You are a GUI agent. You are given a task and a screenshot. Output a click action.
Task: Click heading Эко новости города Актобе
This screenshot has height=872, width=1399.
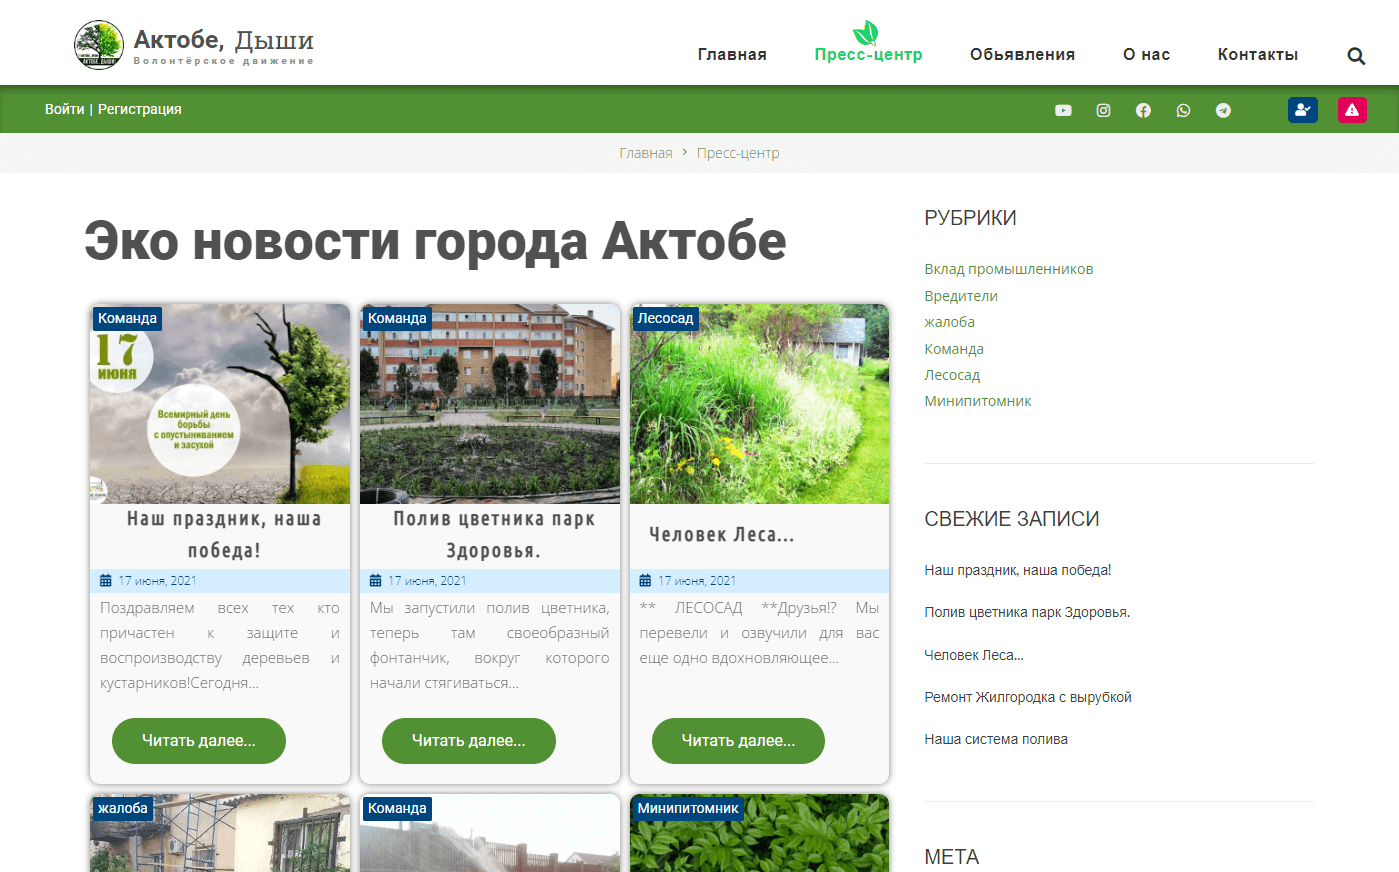[435, 241]
